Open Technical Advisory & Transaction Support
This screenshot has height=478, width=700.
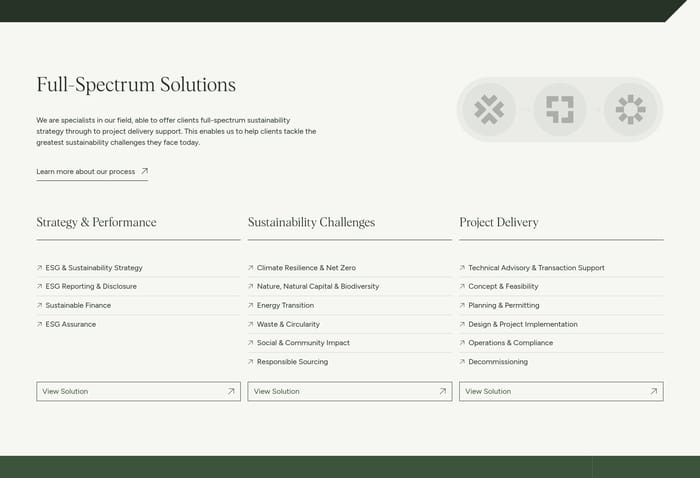[536, 268]
